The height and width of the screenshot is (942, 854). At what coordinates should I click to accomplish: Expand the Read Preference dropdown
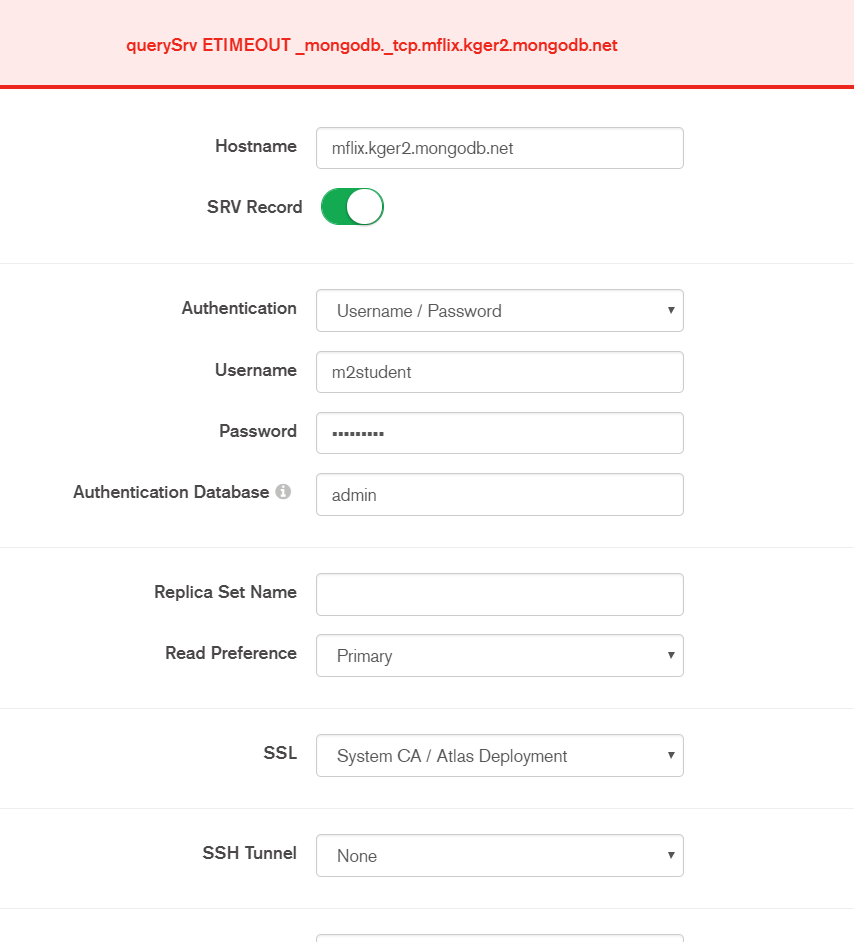[x=499, y=656]
